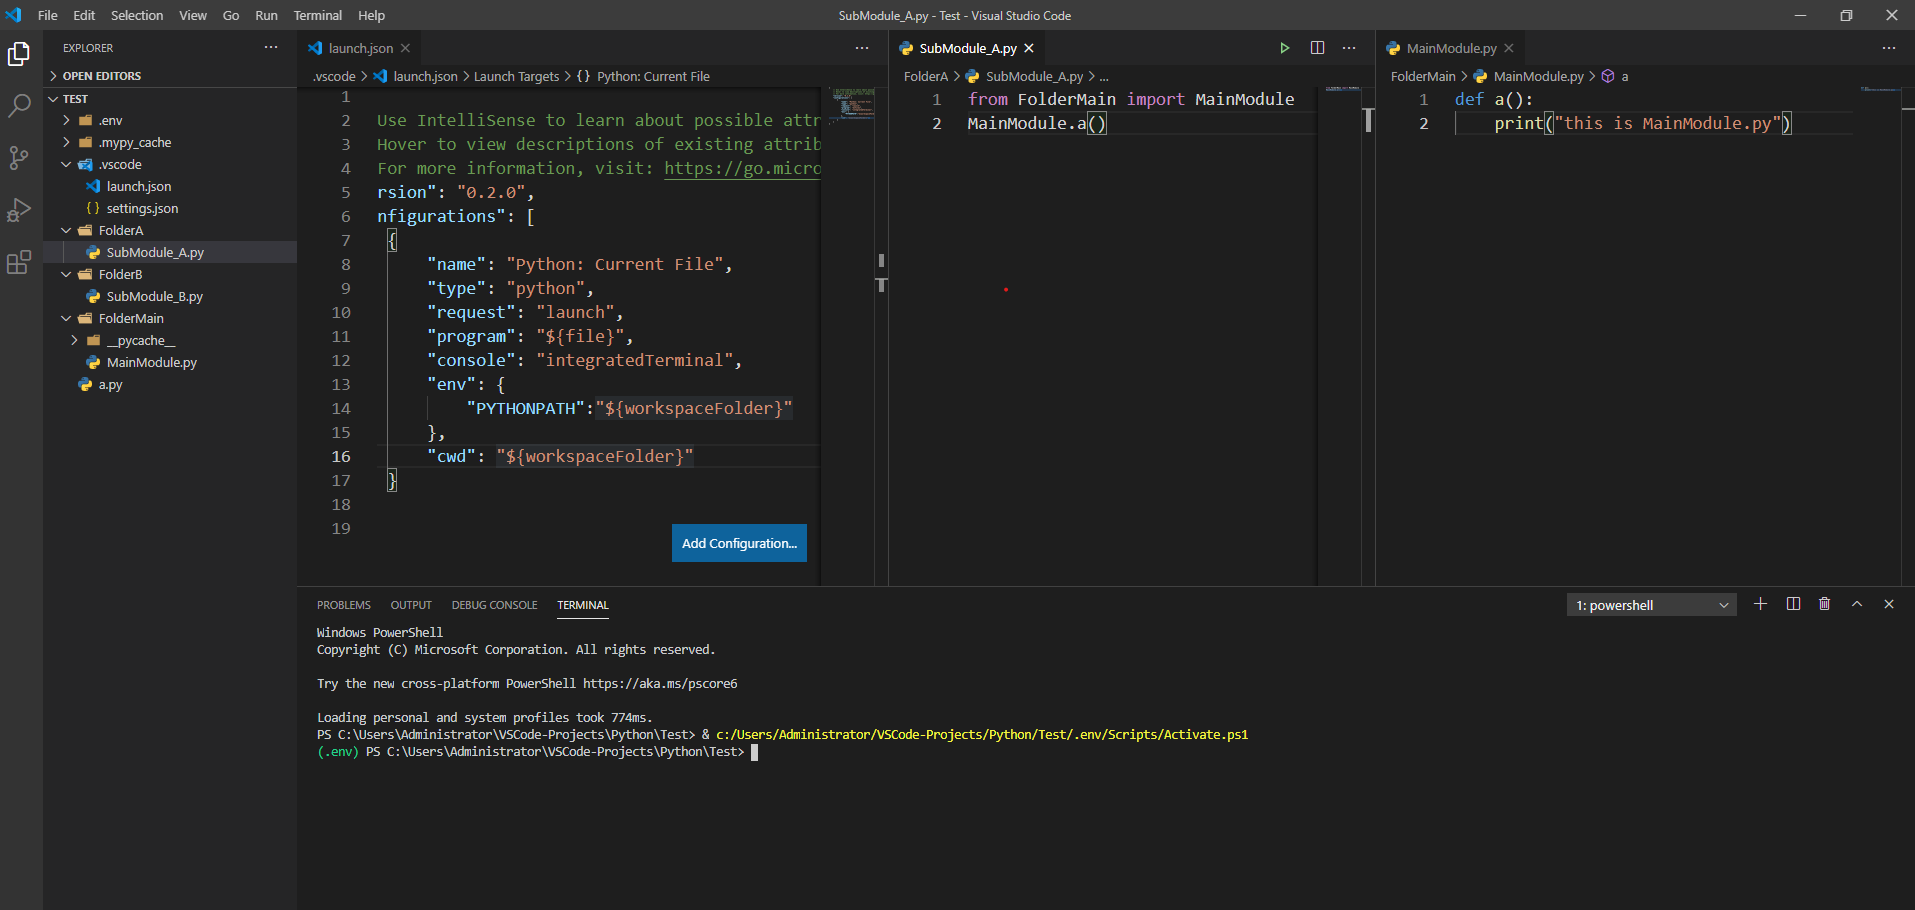Expand the OPEN EDITORS section
This screenshot has height=910, width=1915.
click(101, 76)
